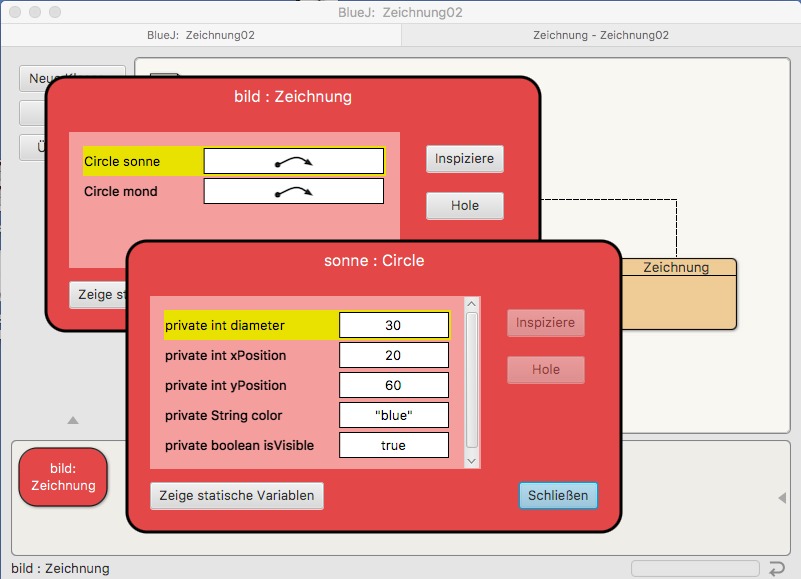Click the return arrow icon in status bar
This screenshot has width=801, height=579.
(x=777, y=569)
